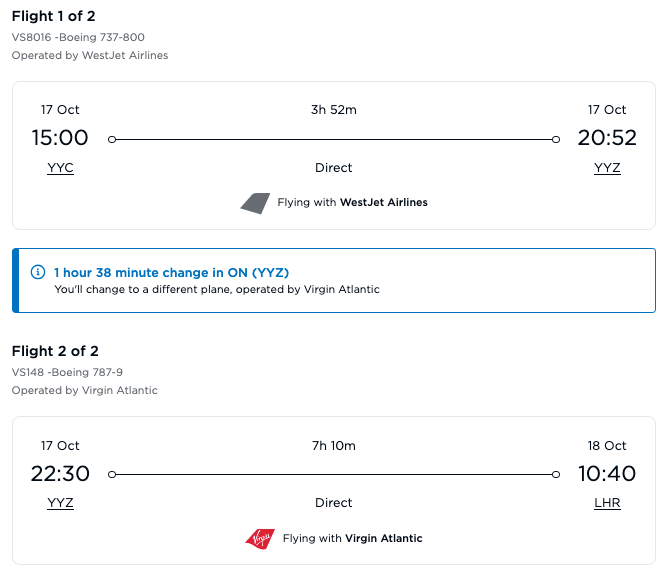Click the 1 hour 38 minute change heading
Viewport: 672px width, 580px height.
pyautogui.click(x=171, y=272)
